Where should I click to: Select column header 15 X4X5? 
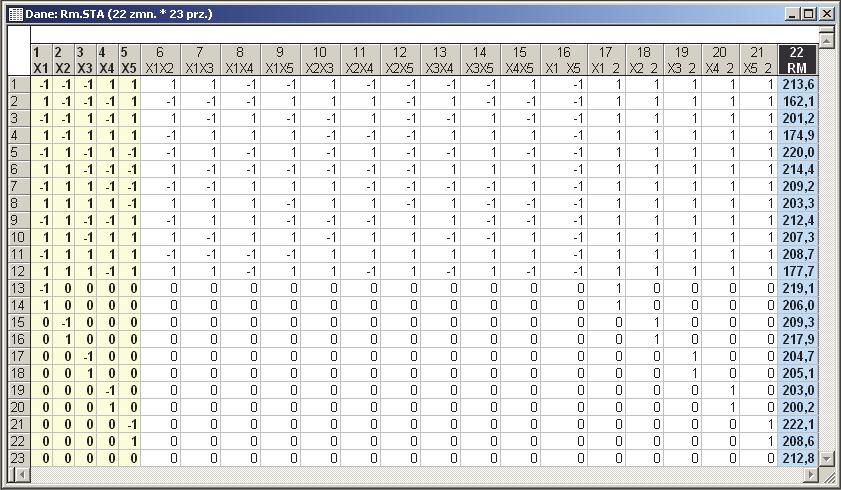click(520, 60)
